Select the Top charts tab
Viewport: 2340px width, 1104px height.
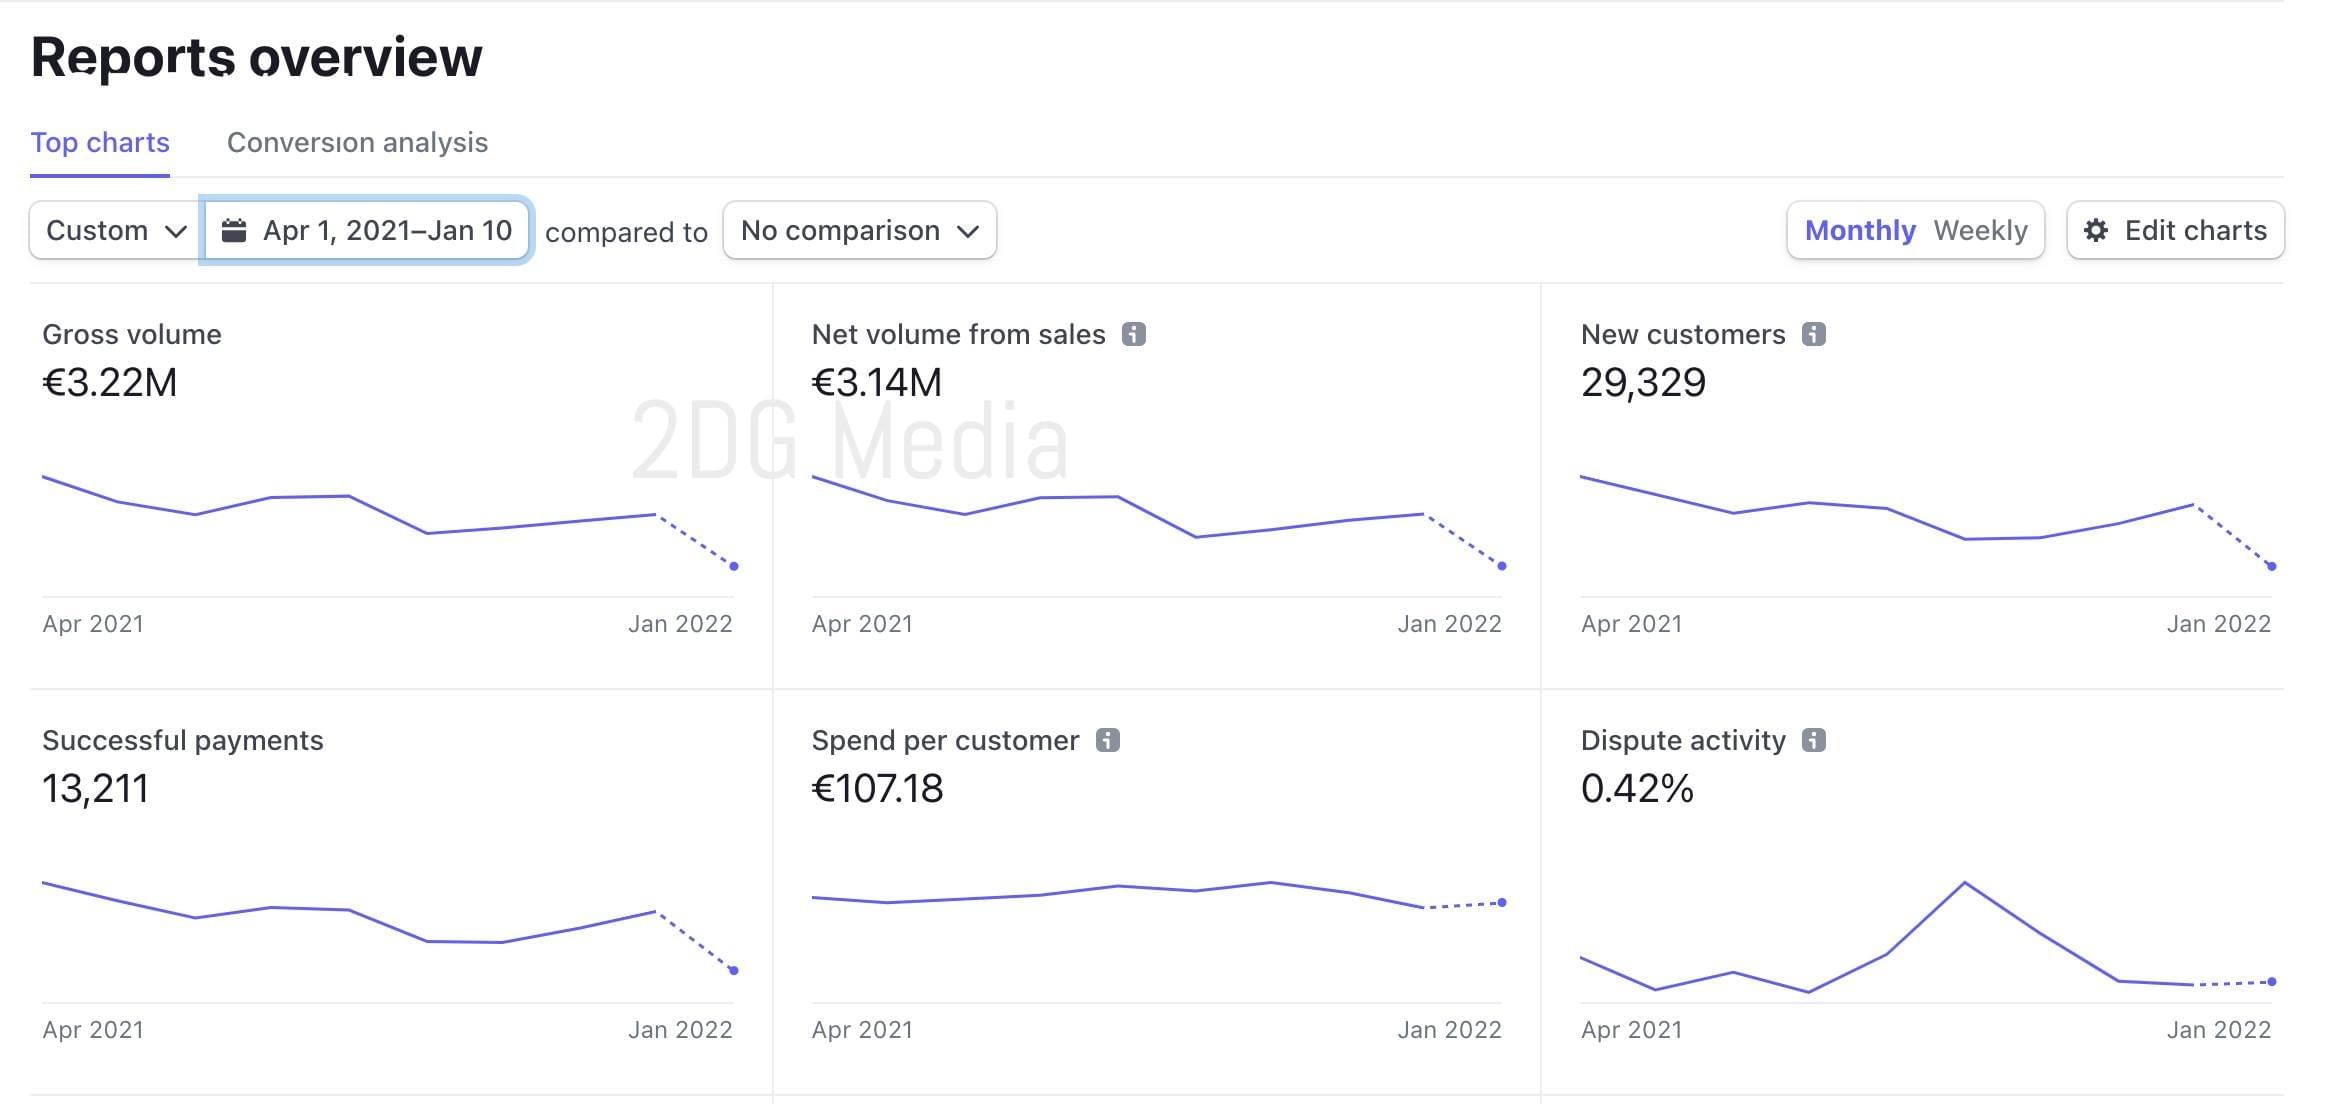[100, 142]
